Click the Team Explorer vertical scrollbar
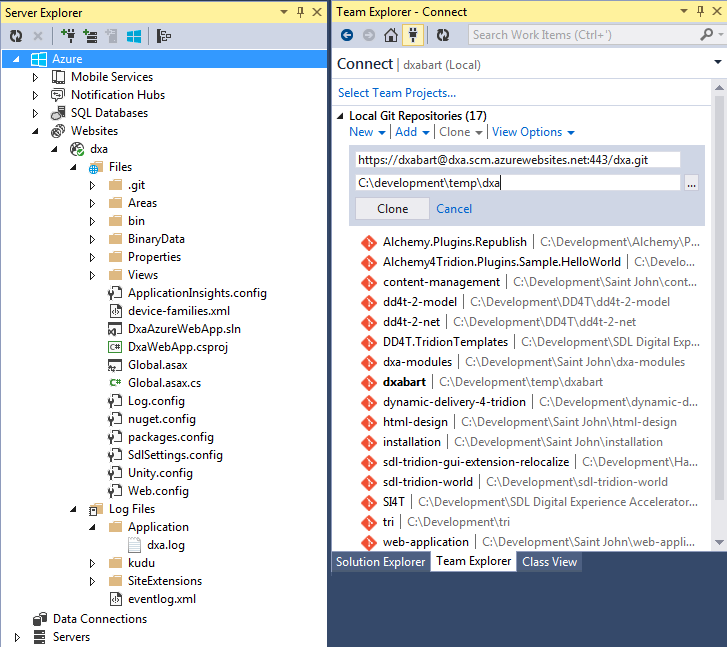 coord(719,300)
